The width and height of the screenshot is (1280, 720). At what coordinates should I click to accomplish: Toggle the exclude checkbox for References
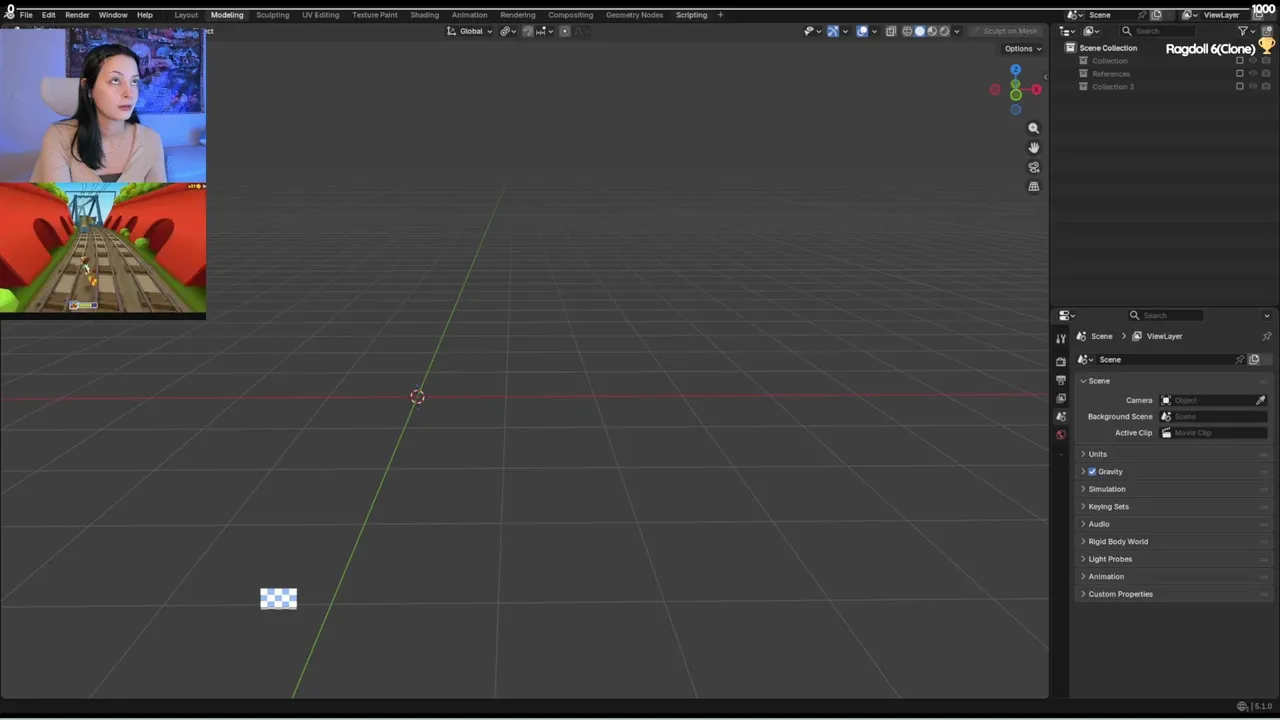pos(1240,74)
